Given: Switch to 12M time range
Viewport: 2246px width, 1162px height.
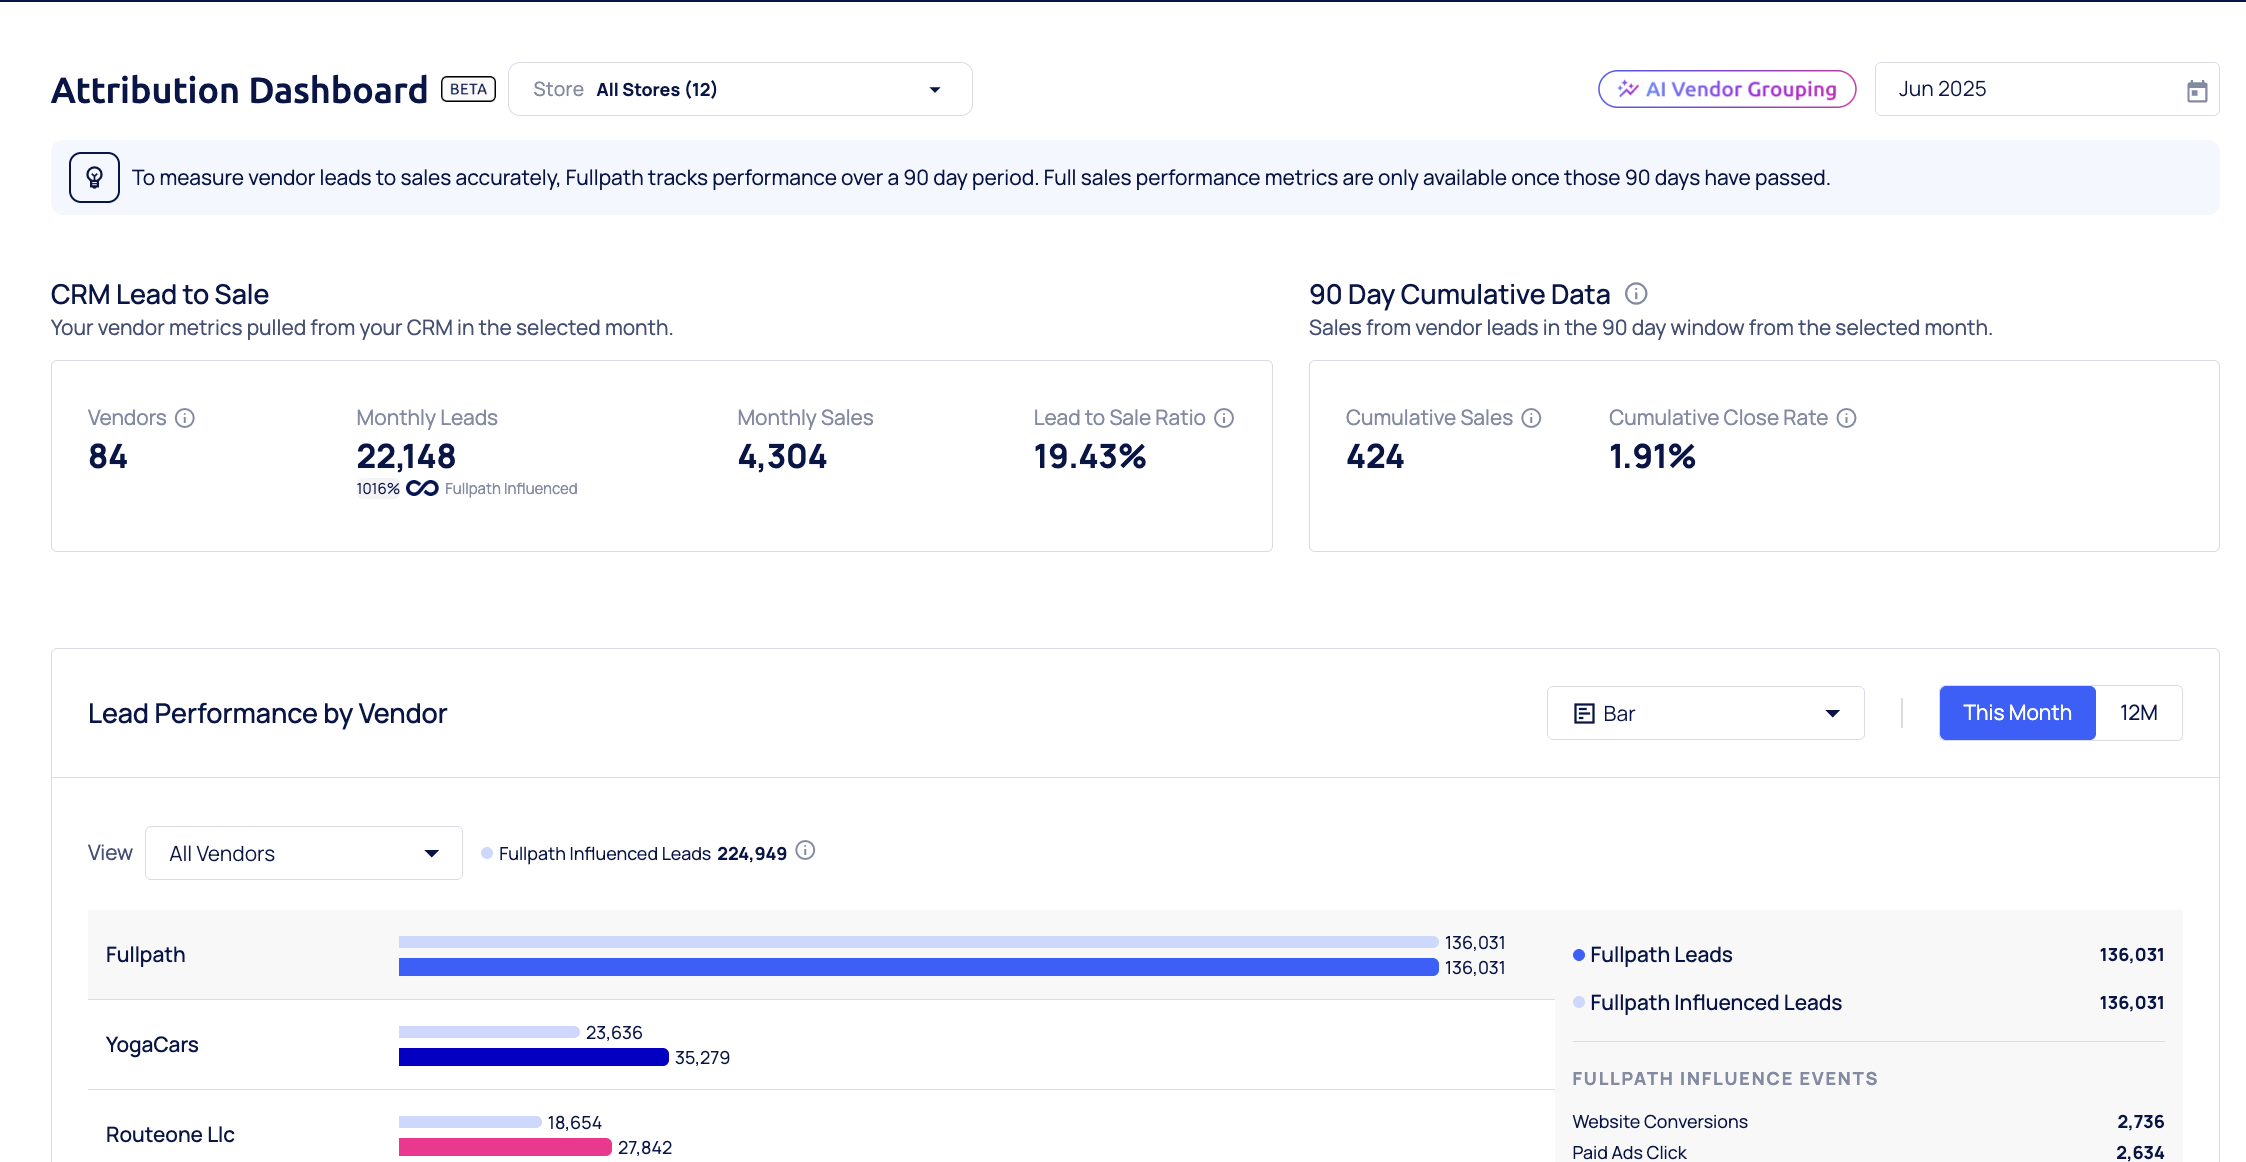Looking at the screenshot, I should (x=2138, y=713).
